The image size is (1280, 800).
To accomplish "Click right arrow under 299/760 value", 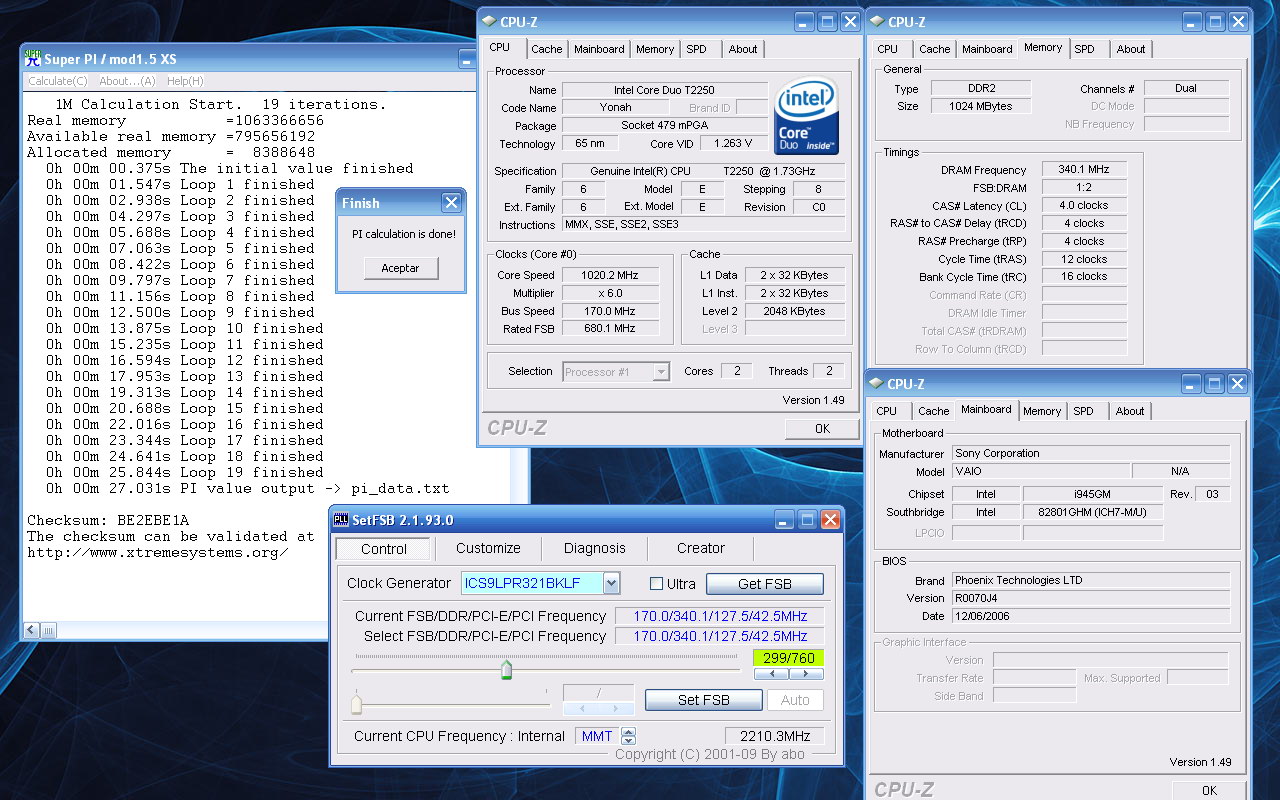I will (806, 674).
